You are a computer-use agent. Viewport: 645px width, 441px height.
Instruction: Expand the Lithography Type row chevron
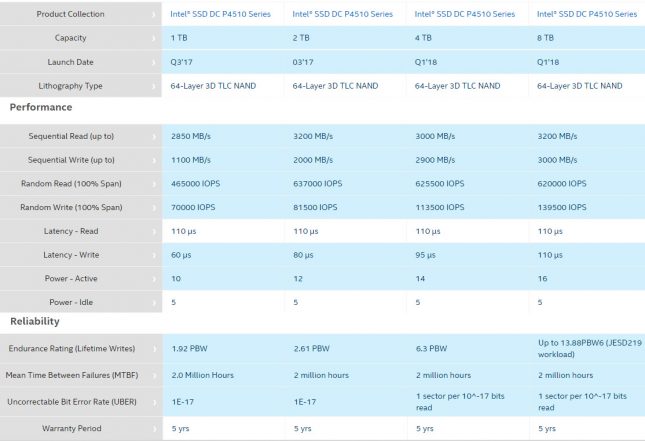pyautogui.click(x=154, y=86)
